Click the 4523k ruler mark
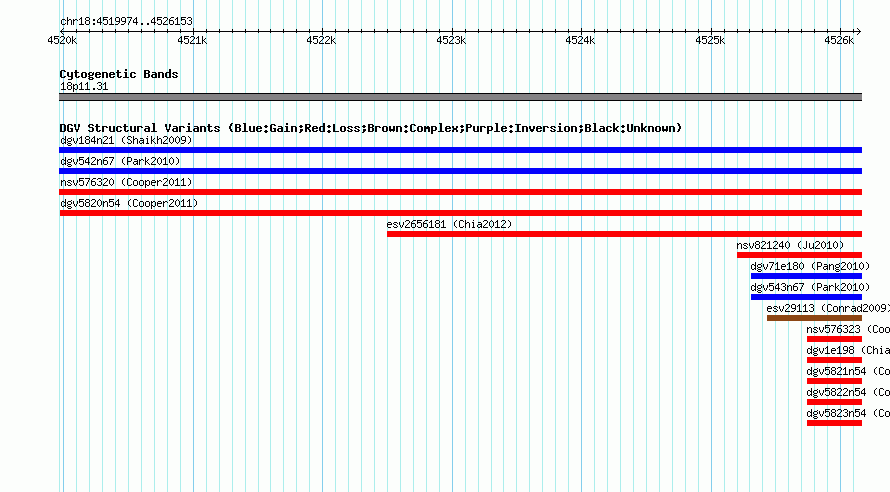Image resolution: width=890 pixels, height=492 pixels. pyautogui.click(x=451, y=40)
